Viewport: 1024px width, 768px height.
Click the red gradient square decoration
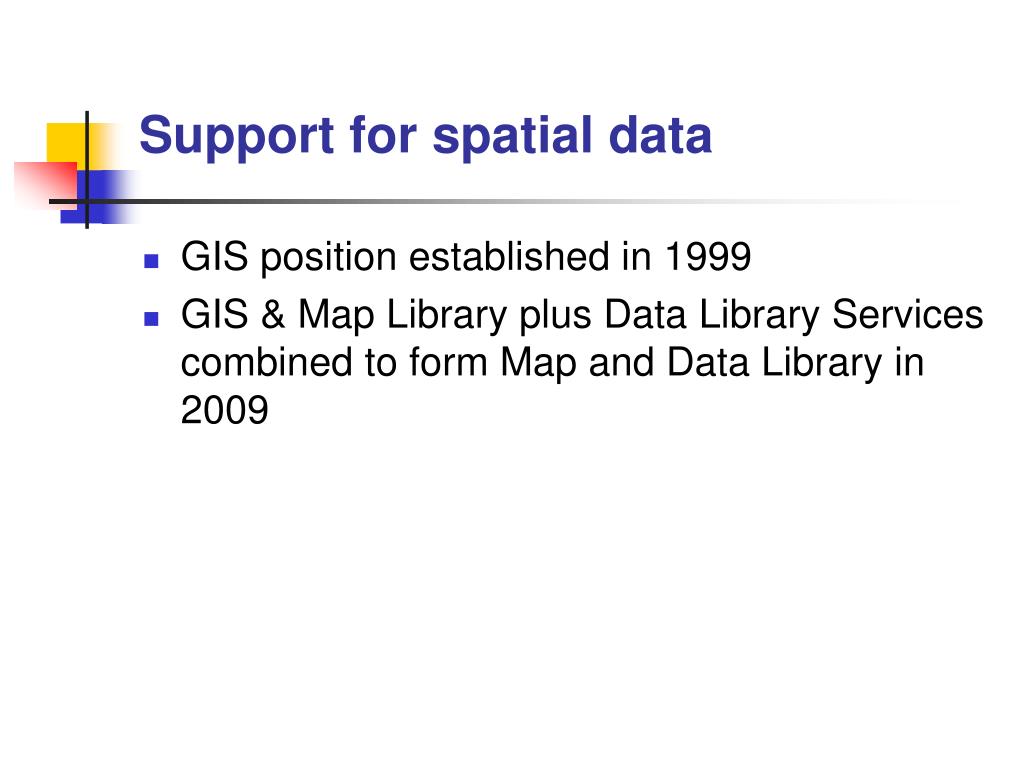pos(46,184)
